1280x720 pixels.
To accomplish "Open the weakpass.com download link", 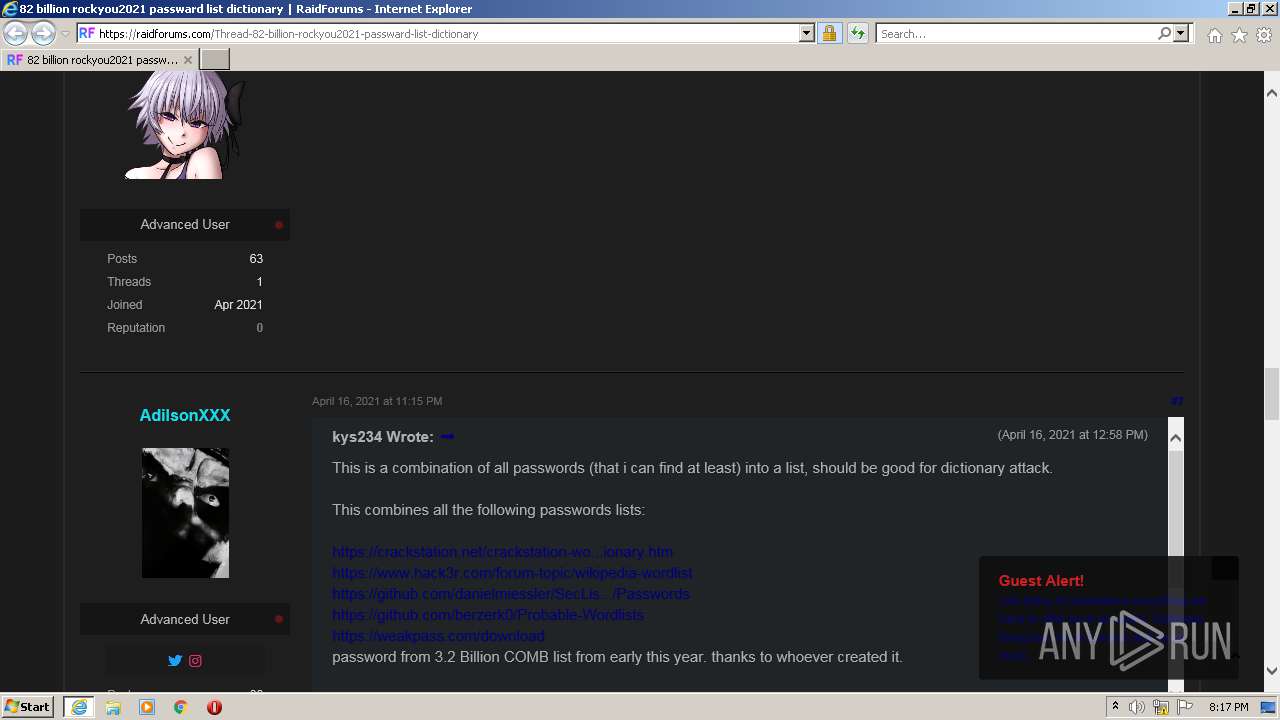I will pyautogui.click(x=438, y=636).
